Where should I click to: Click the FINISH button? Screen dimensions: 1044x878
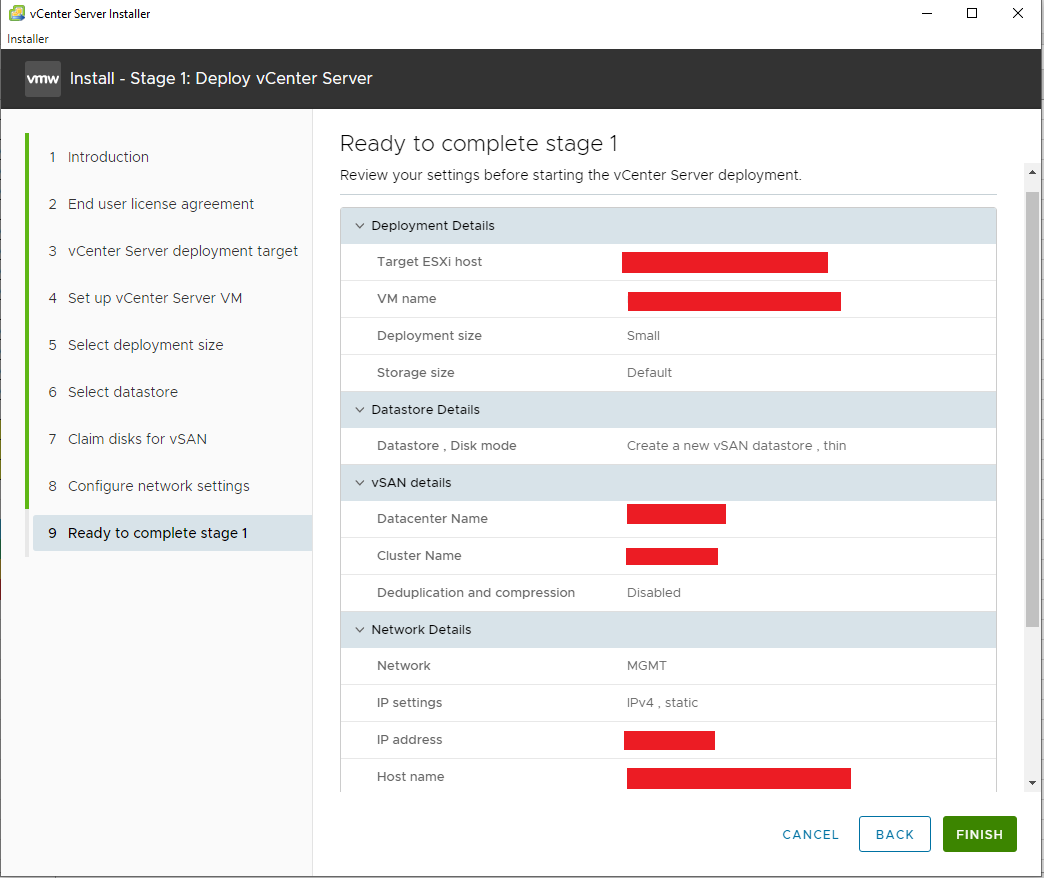coord(979,834)
